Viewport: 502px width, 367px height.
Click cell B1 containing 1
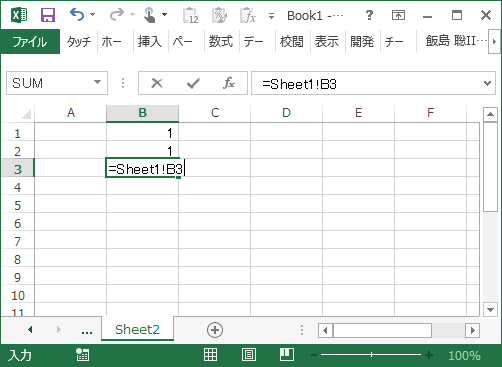[143, 133]
